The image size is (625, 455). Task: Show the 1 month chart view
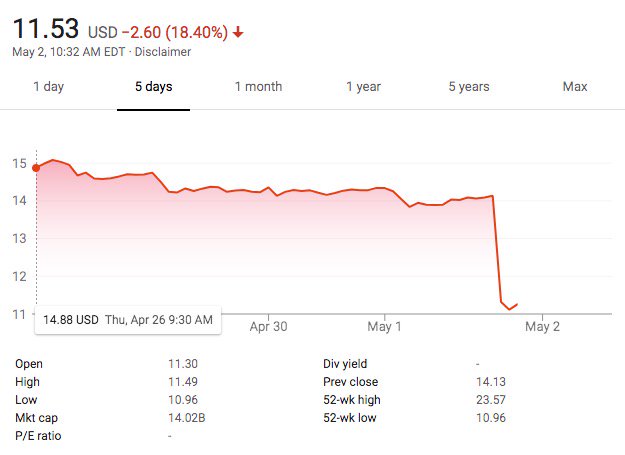pyautogui.click(x=258, y=87)
